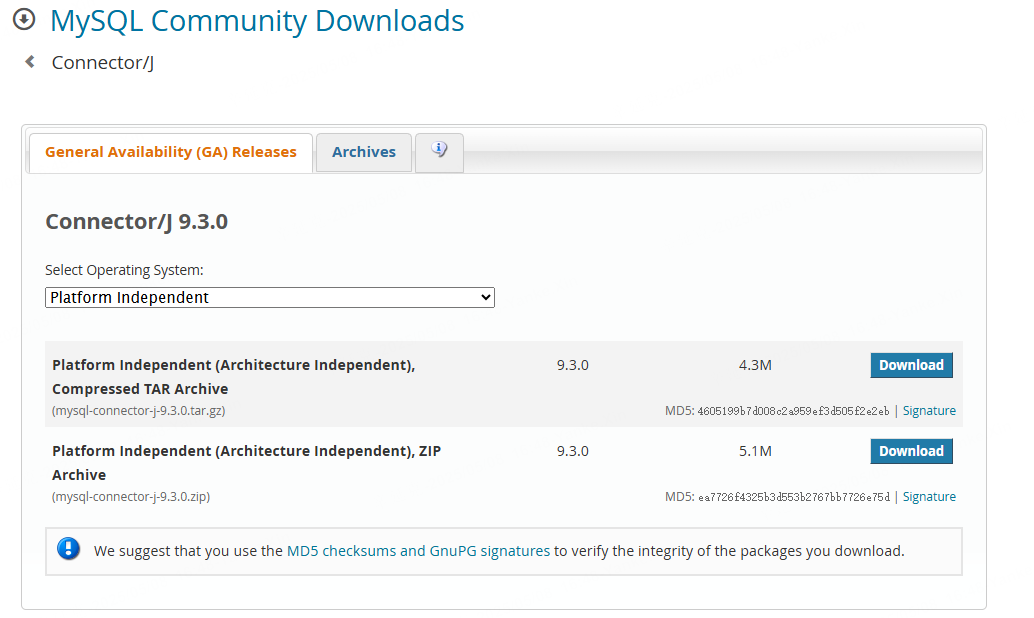The height and width of the screenshot is (618, 1034).
Task: Download the ZIP Archive package
Action: pyautogui.click(x=911, y=451)
